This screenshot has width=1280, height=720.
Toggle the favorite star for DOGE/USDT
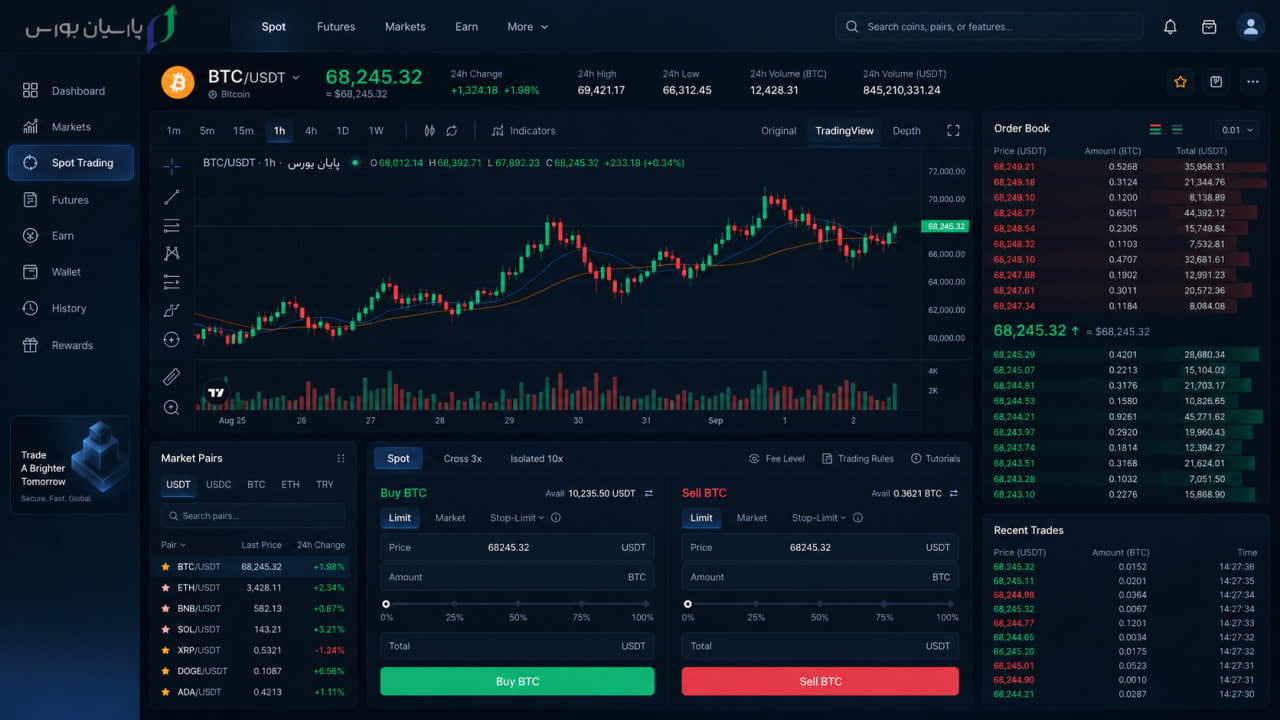pyautogui.click(x=166, y=671)
